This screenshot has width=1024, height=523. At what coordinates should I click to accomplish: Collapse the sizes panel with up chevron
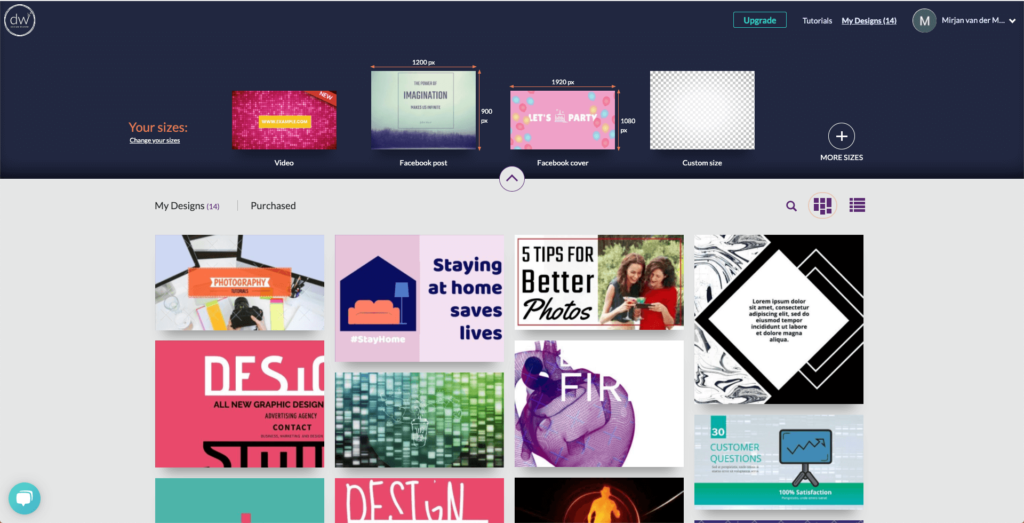click(x=512, y=178)
